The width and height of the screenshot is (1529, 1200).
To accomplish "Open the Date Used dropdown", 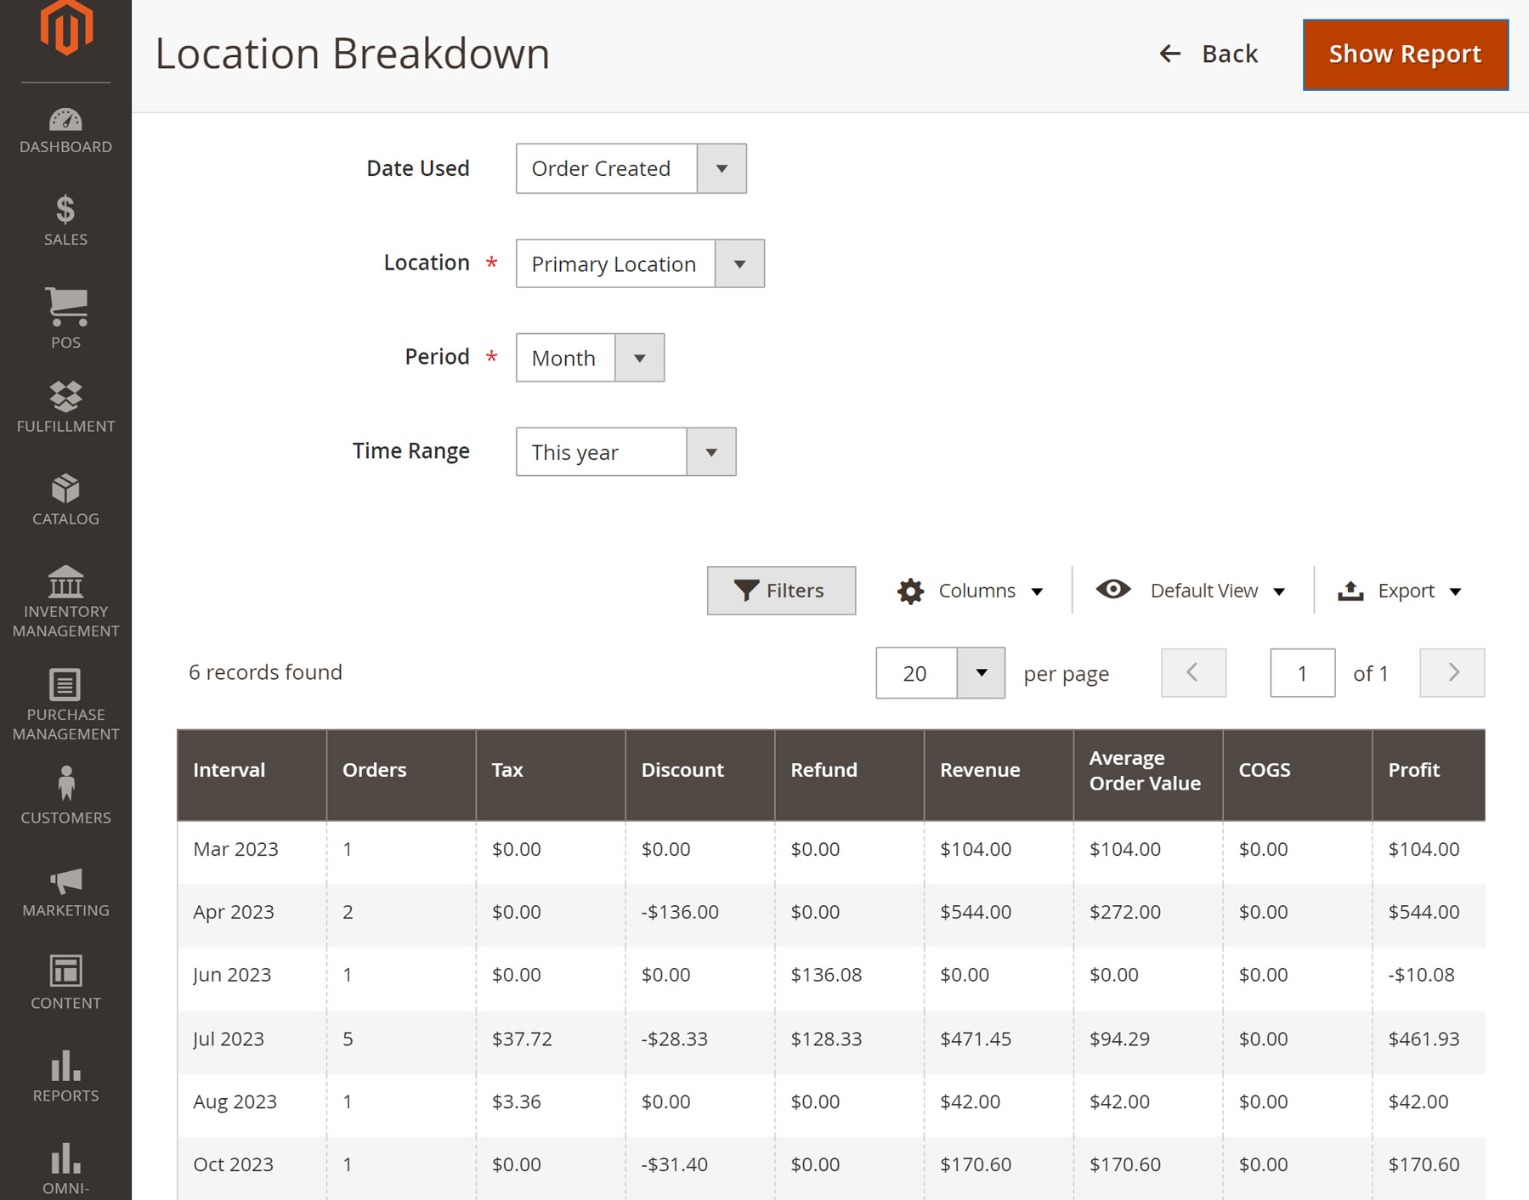I will pos(722,168).
